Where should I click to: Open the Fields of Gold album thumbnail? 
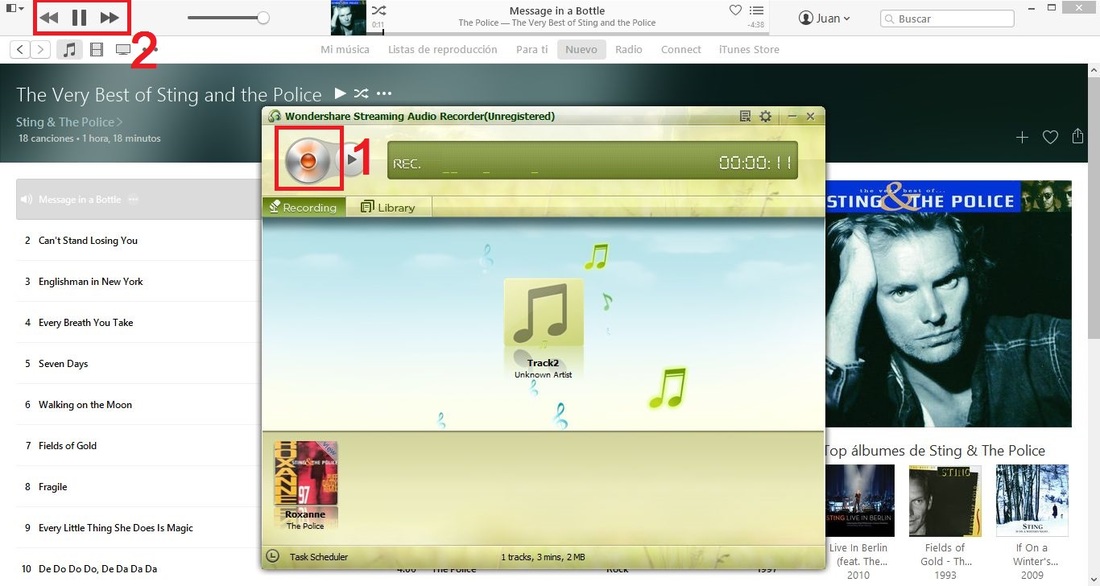tap(945, 500)
